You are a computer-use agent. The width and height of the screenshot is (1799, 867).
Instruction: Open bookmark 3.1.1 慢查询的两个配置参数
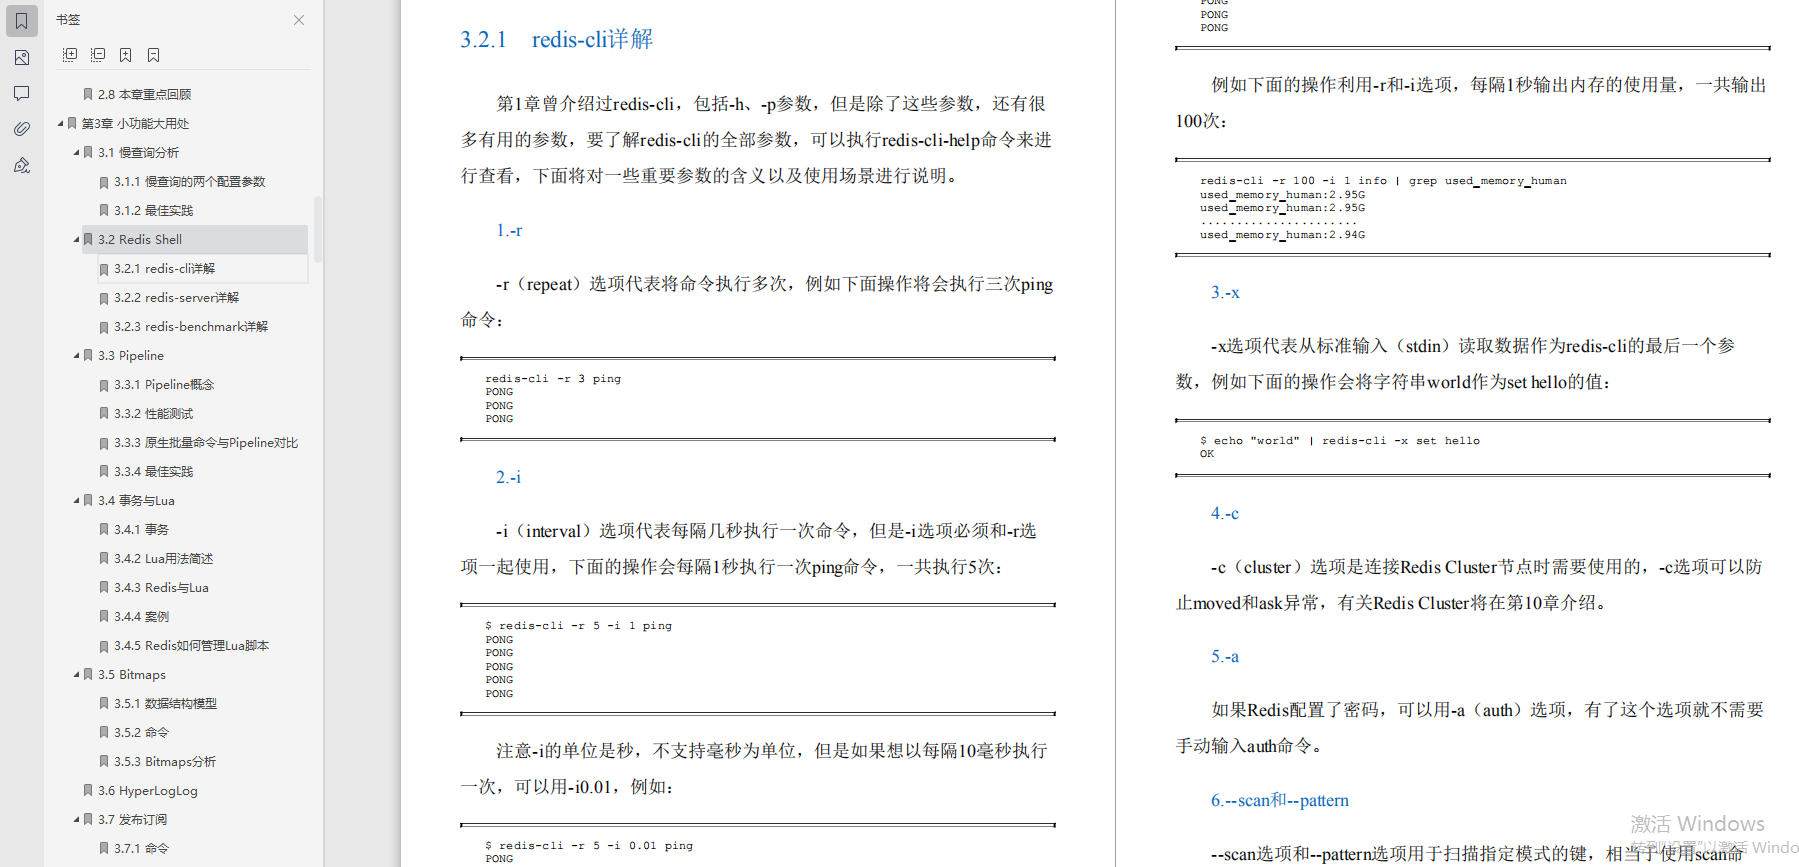pyautogui.click(x=189, y=182)
